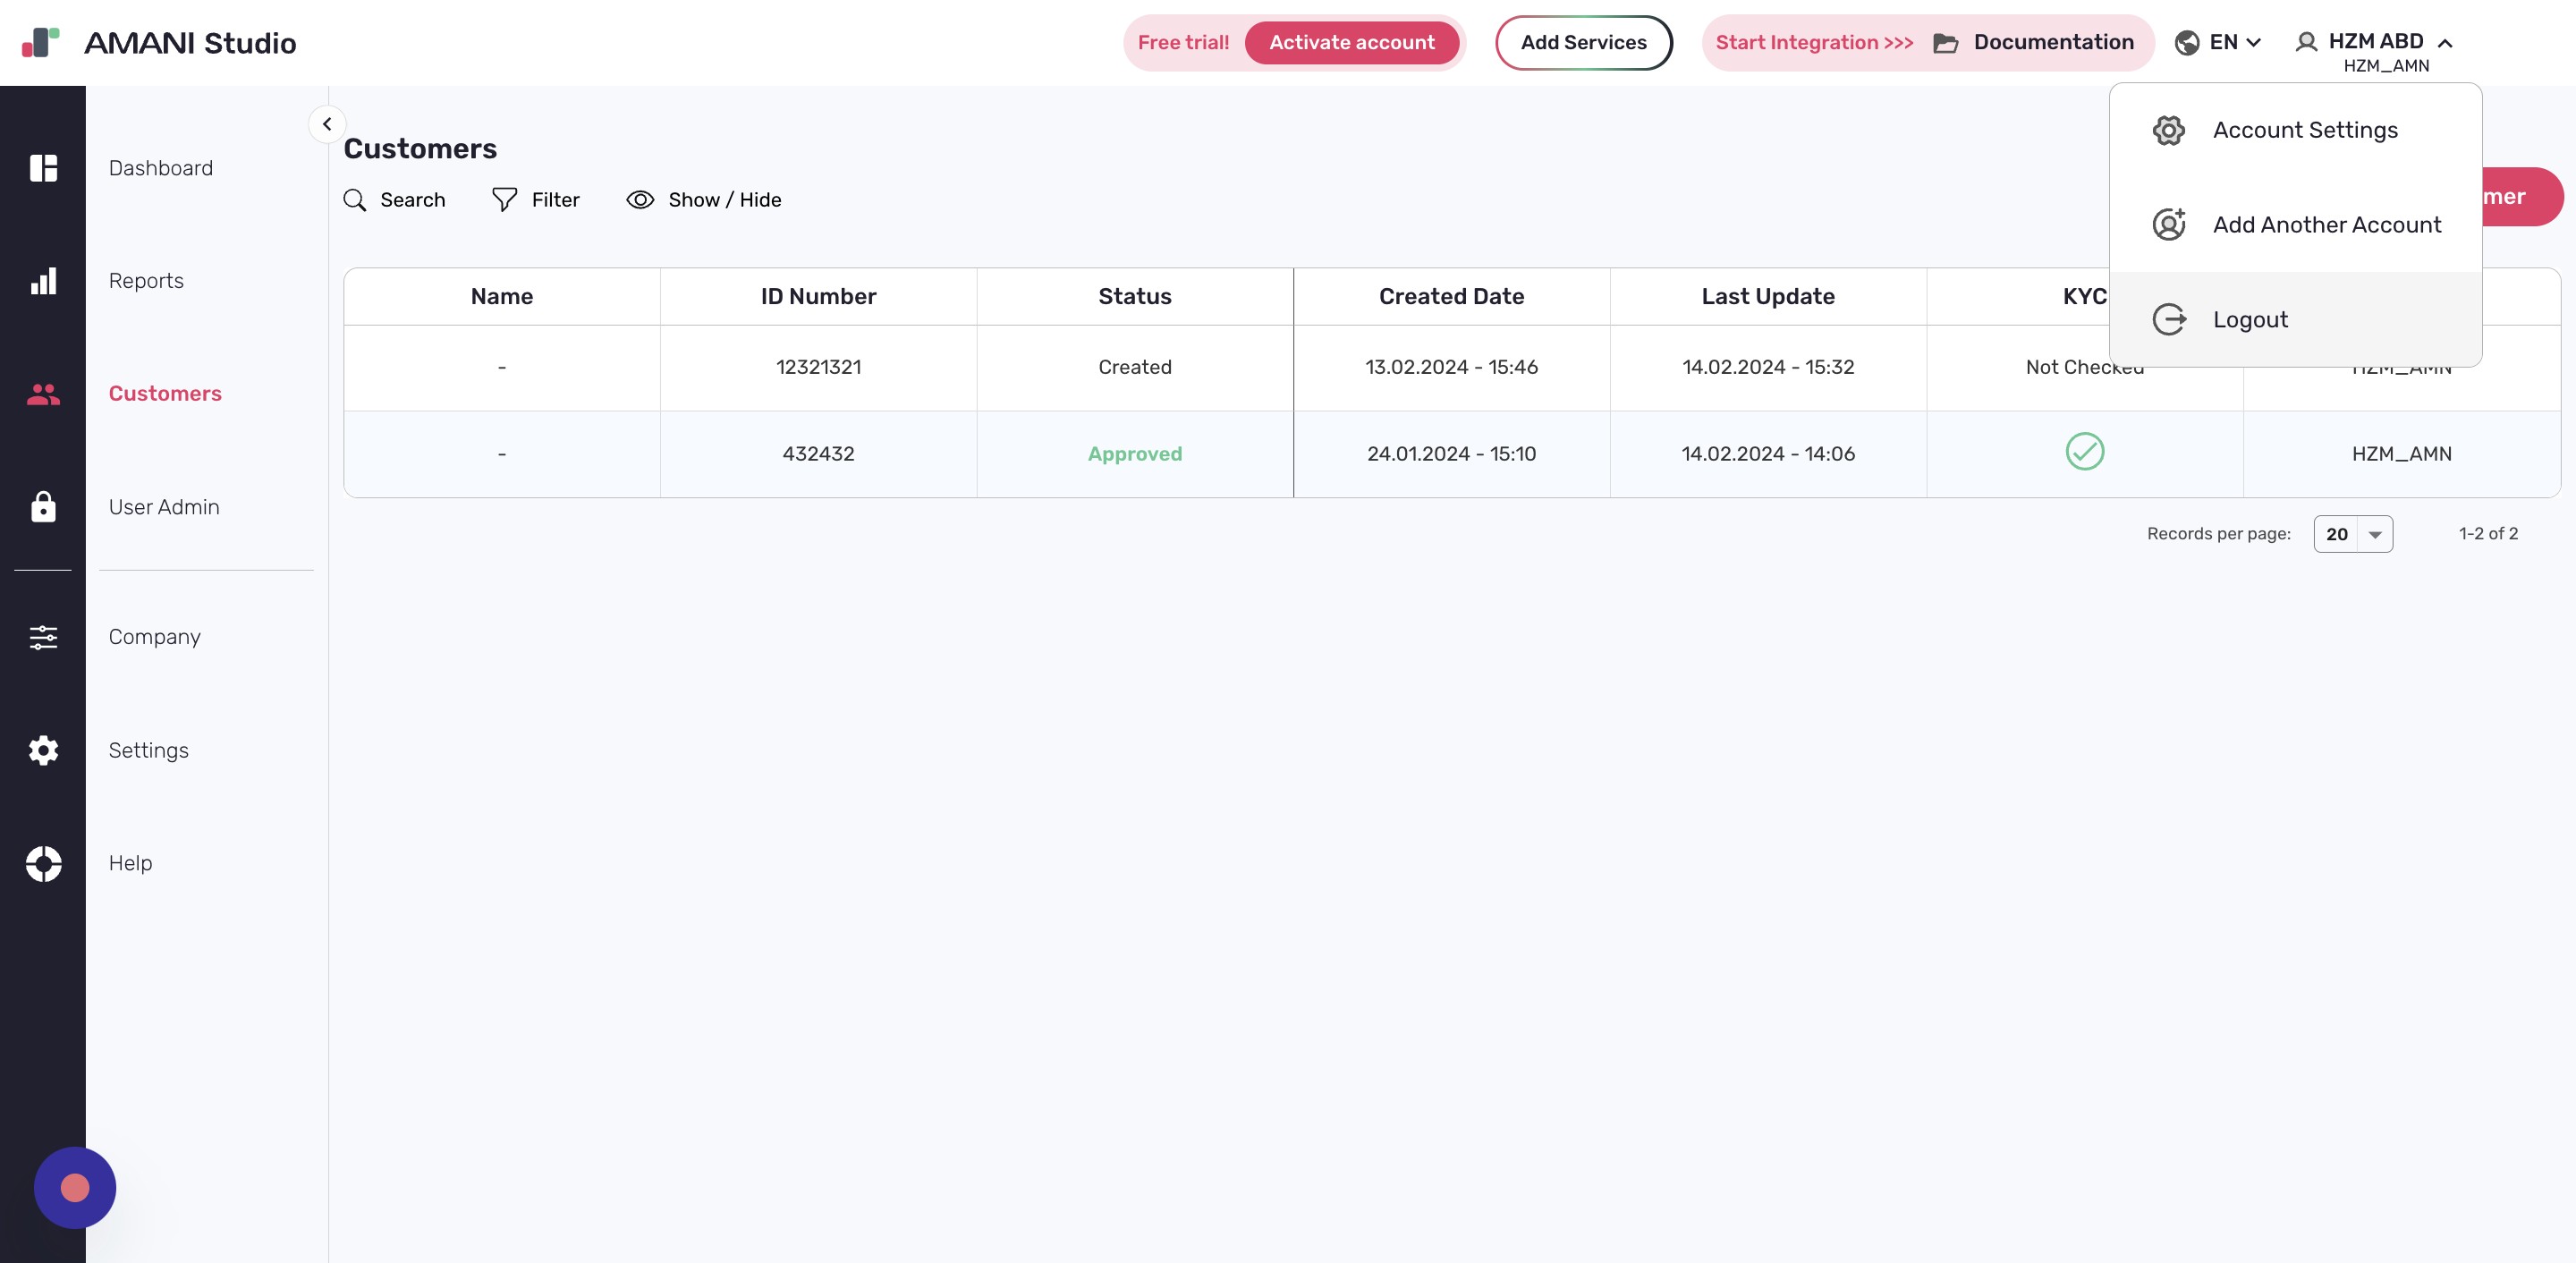Click the Settings gear sidebar icon
Image resolution: width=2576 pixels, height=1263 pixels.
tap(43, 750)
